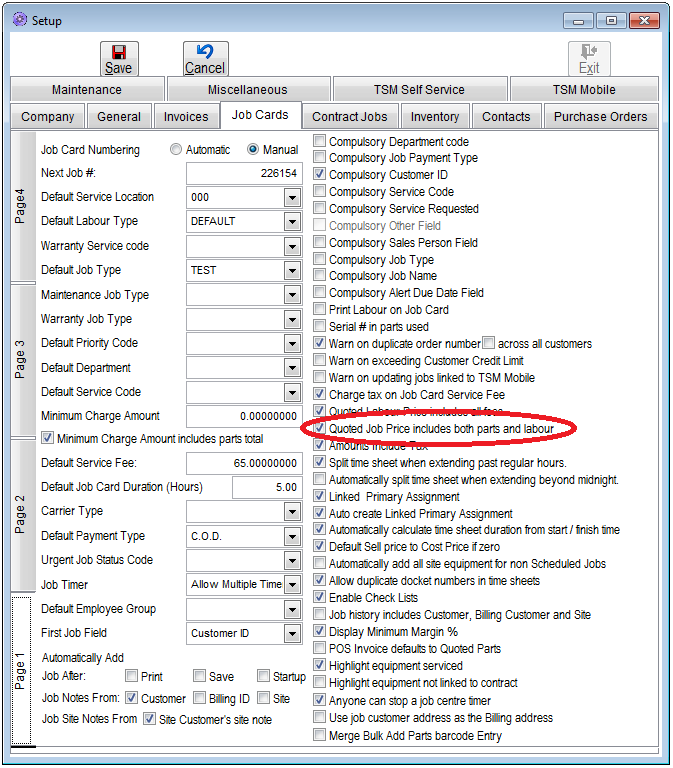Switch to the Invoices tab
This screenshot has height=768, width=673.
[186, 117]
